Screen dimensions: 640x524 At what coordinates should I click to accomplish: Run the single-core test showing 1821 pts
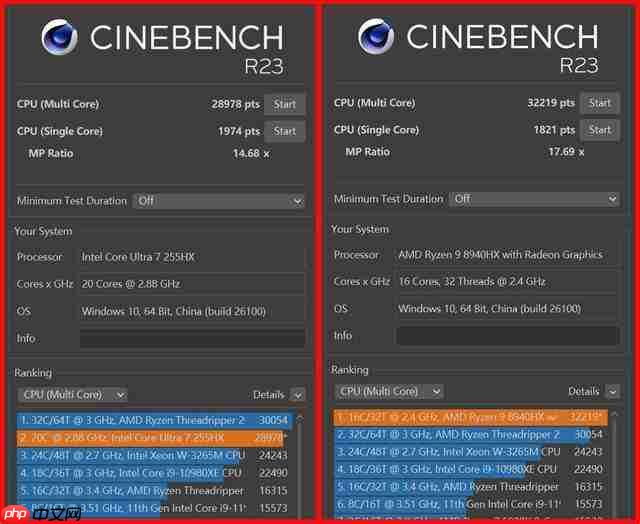point(600,129)
